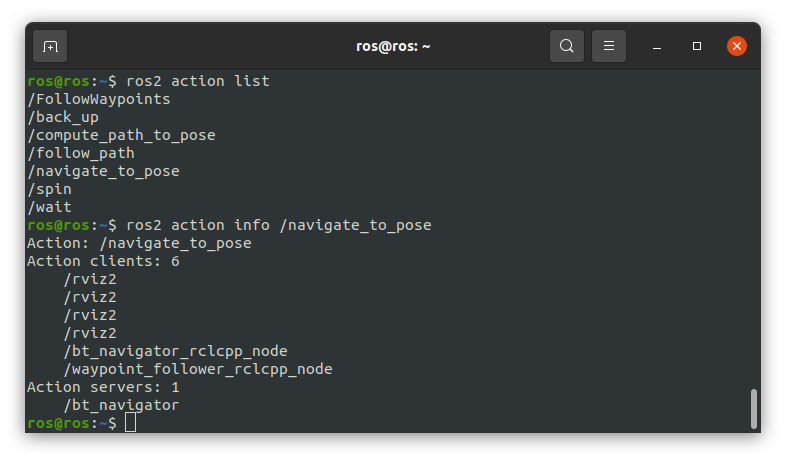786x461 pixels.
Task: Click the cursor block at last prompt
Action: [130, 423]
